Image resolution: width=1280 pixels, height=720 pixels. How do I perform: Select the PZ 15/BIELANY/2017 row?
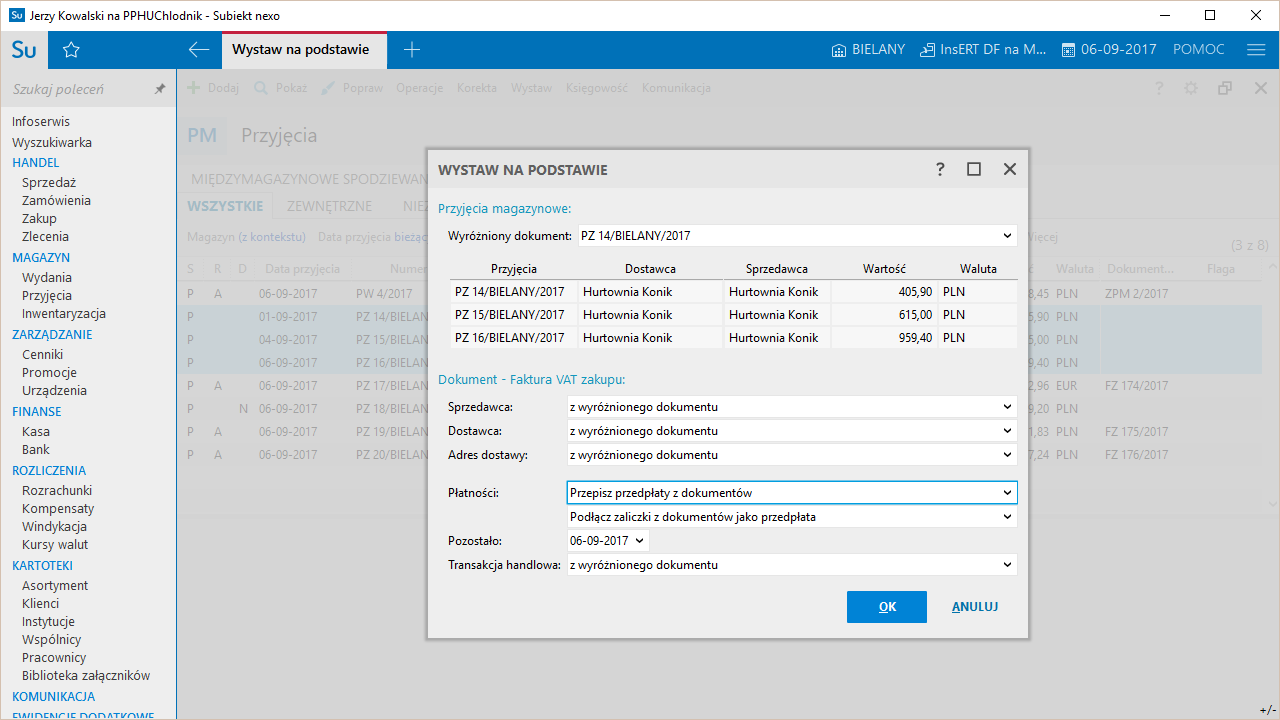[x=510, y=315]
